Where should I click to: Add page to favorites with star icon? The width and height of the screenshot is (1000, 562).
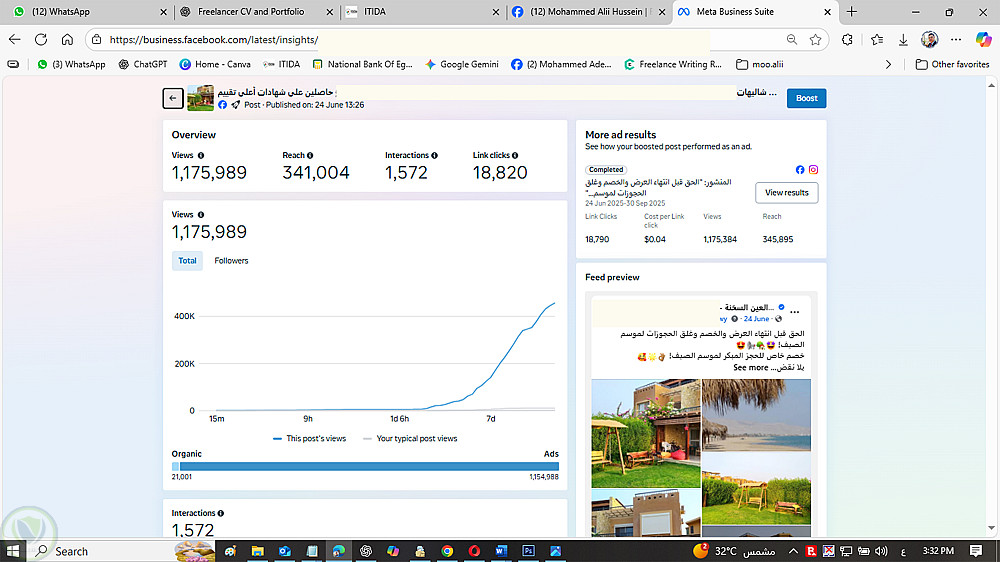pyautogui.click(x=815, y=40)
